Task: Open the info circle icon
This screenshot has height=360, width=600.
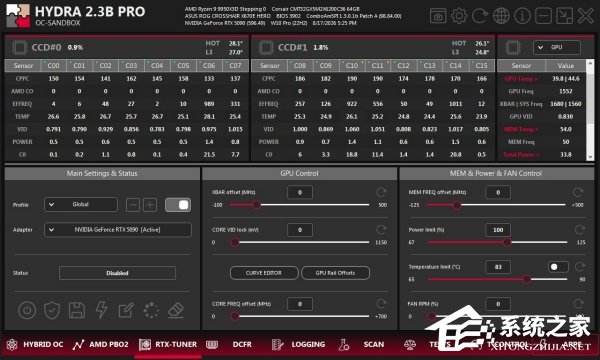Action: 522,16
